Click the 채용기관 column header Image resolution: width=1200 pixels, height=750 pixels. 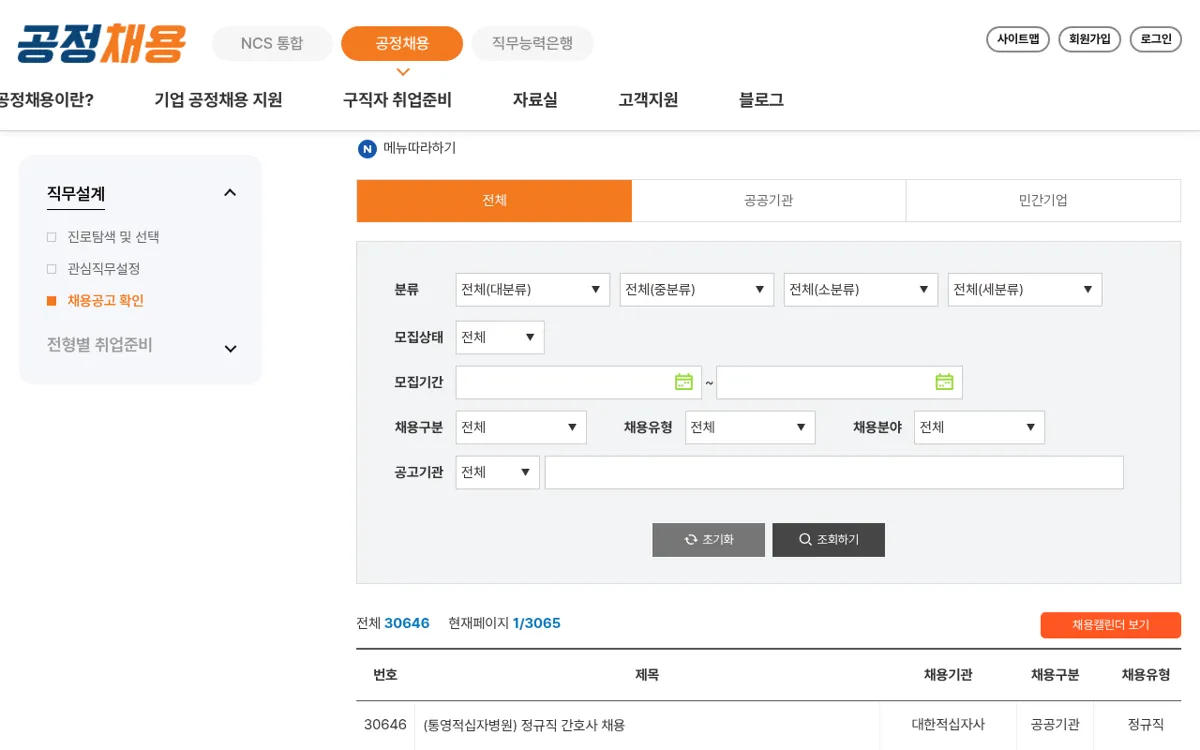tap(948, 675)
